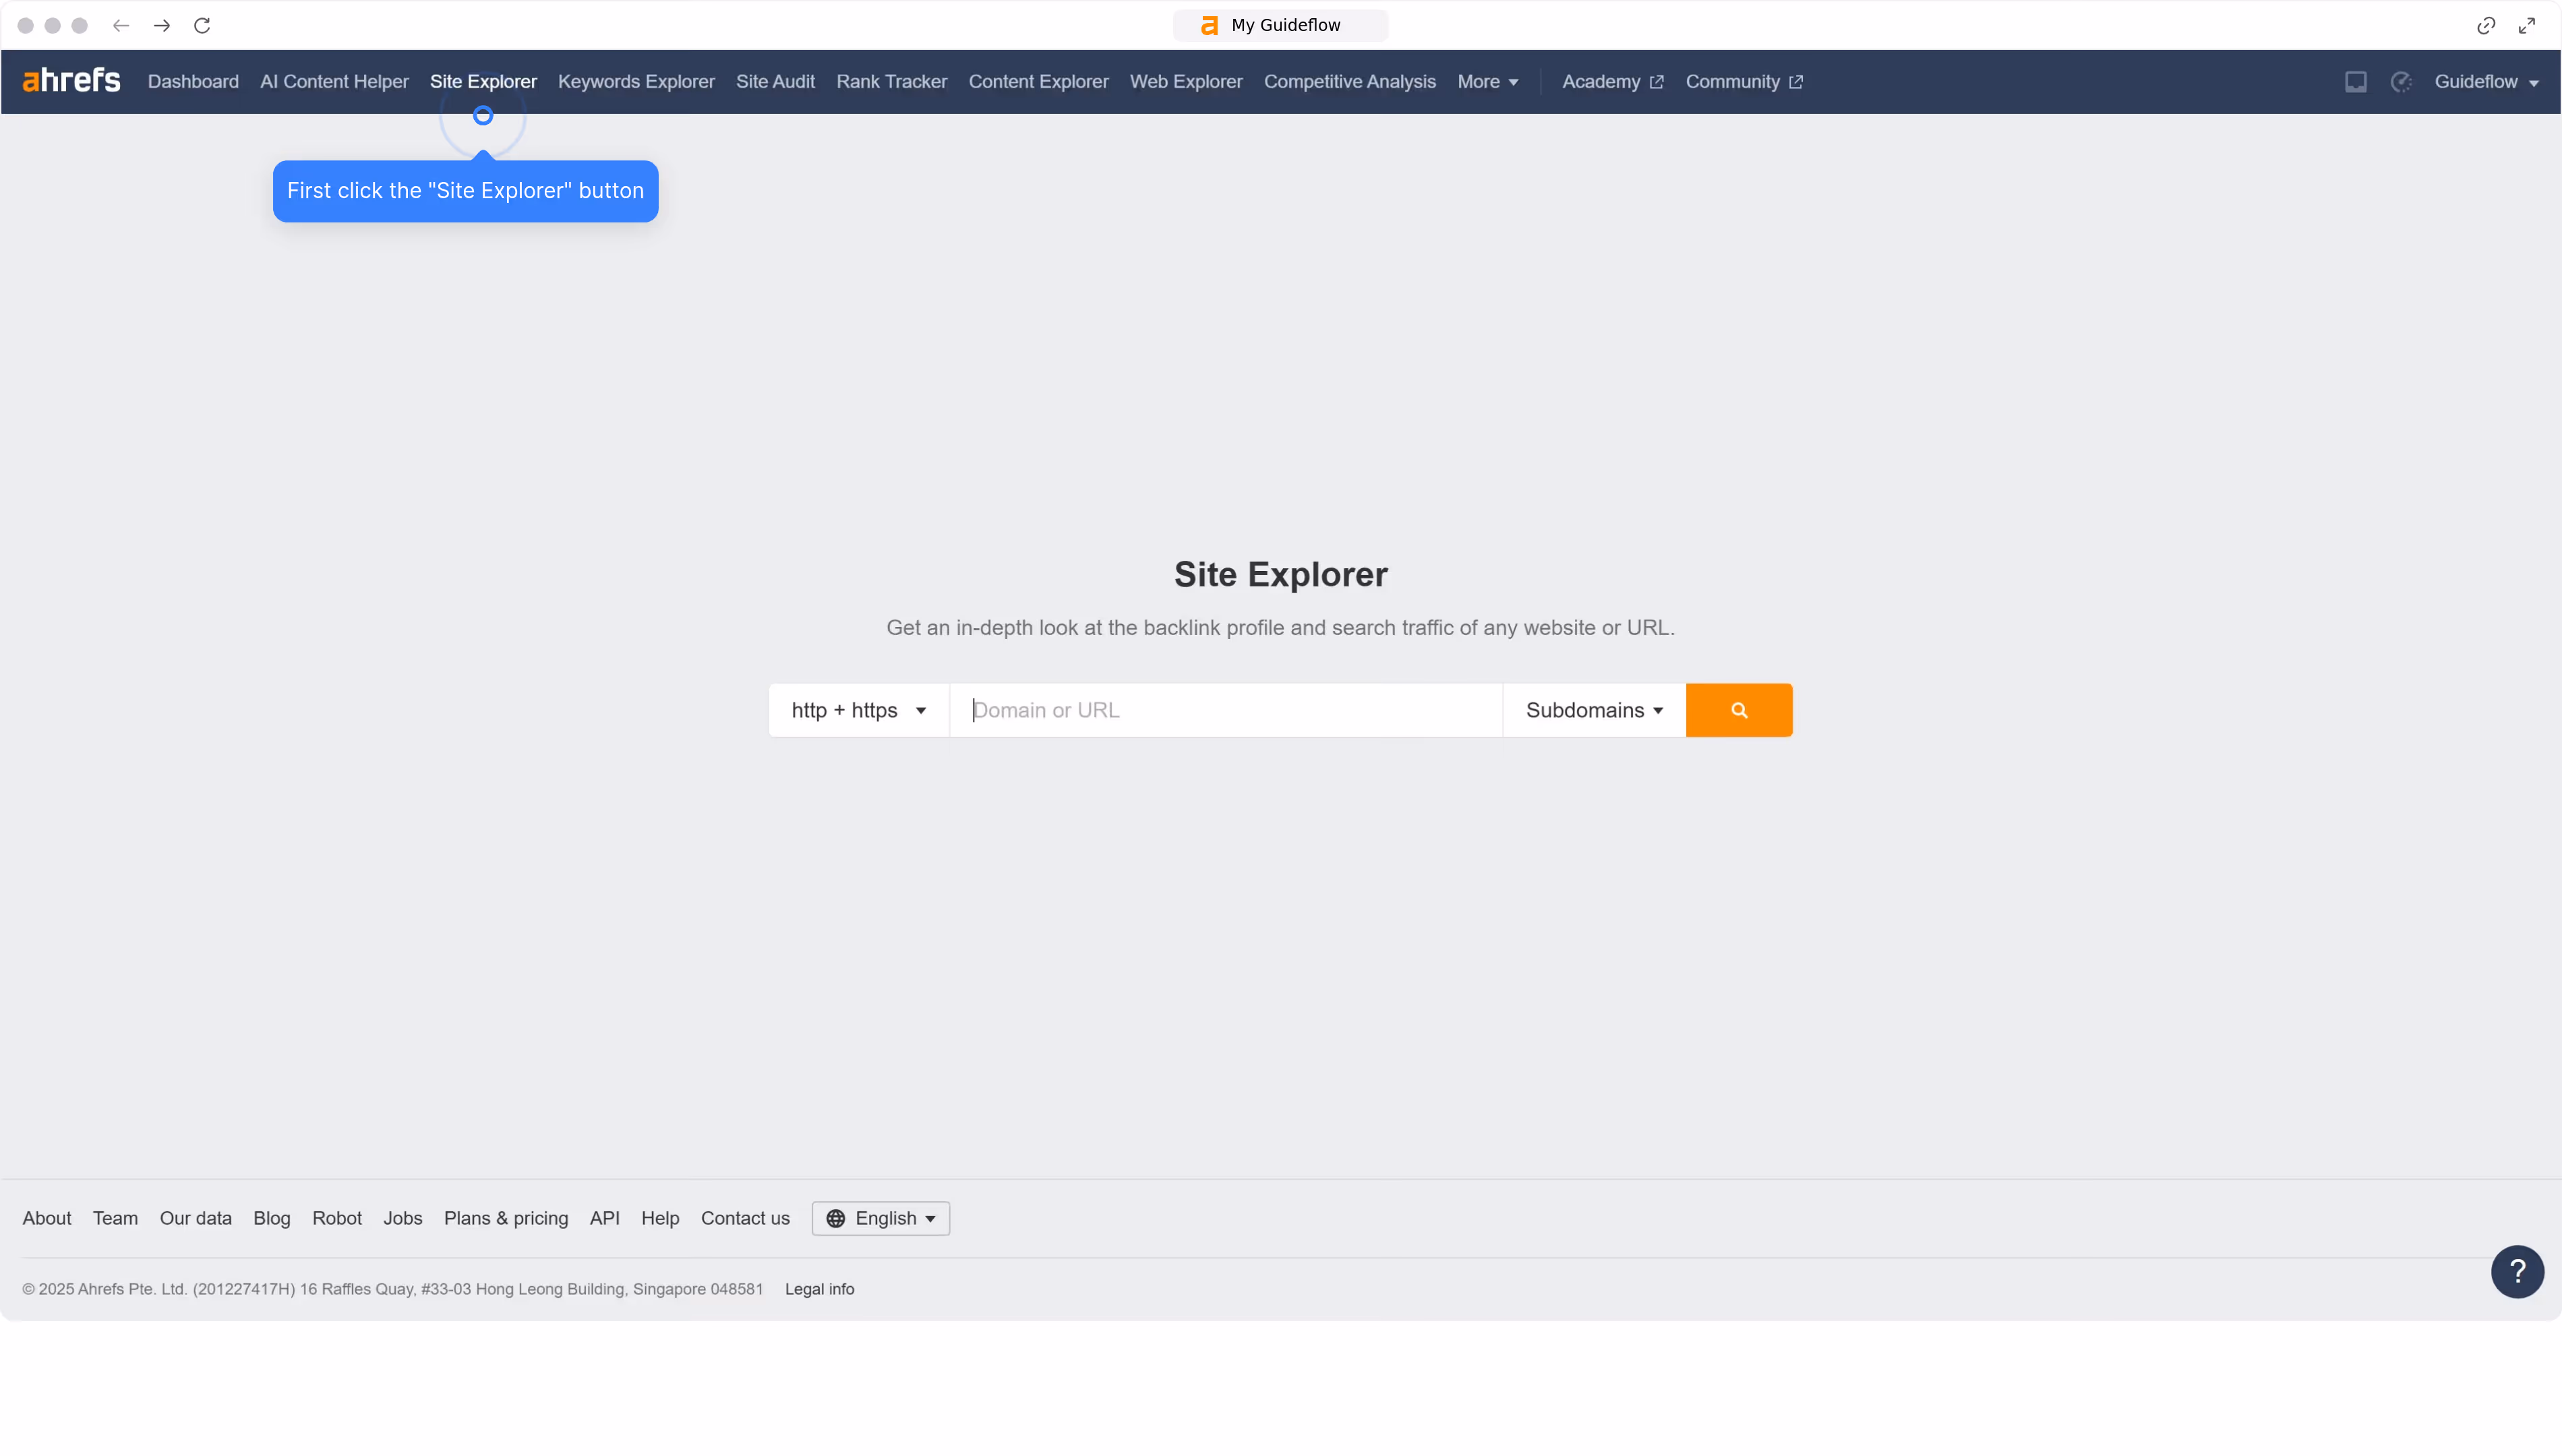Expand the More navigation menu
The width and height of the screenshot is (2562, 1456).
tap(1488, 82)
